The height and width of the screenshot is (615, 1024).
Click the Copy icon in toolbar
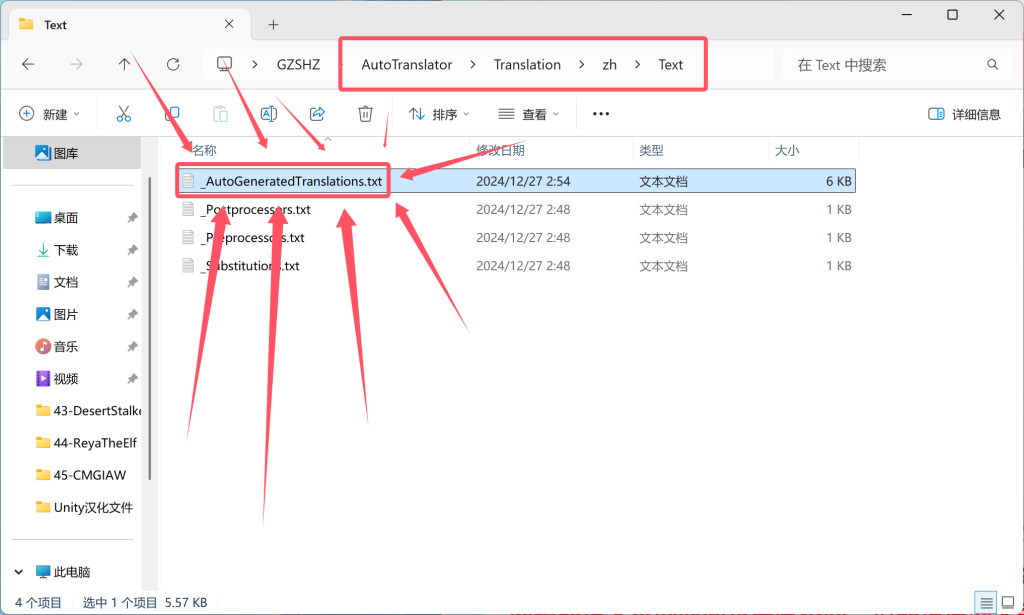[172, 114]
